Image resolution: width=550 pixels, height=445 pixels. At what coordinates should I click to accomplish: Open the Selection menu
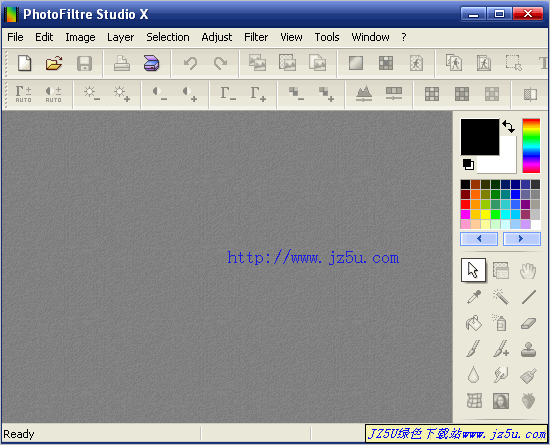(x=168, y=37)
